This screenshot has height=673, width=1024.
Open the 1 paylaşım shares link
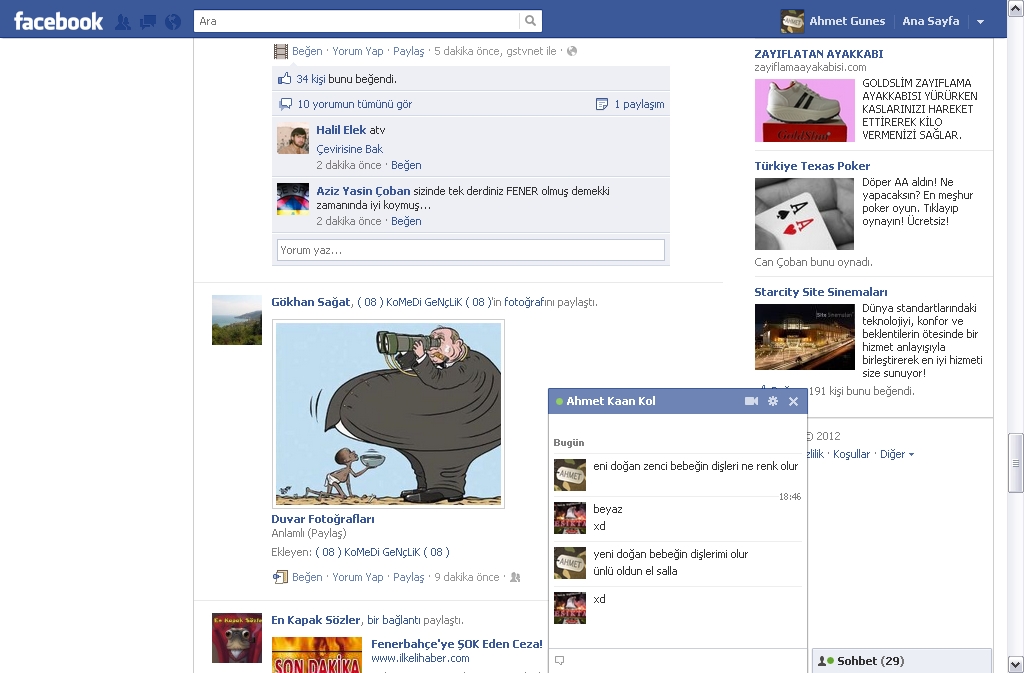(639, 104)
